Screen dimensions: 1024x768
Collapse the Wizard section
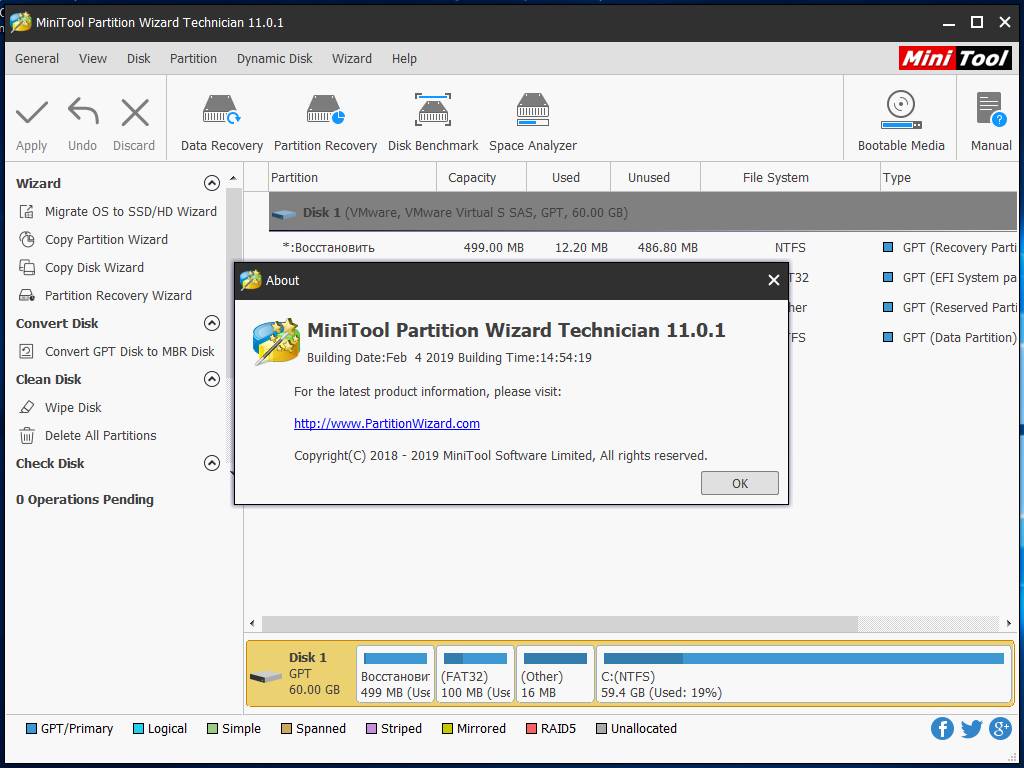[x=211, y=183]
